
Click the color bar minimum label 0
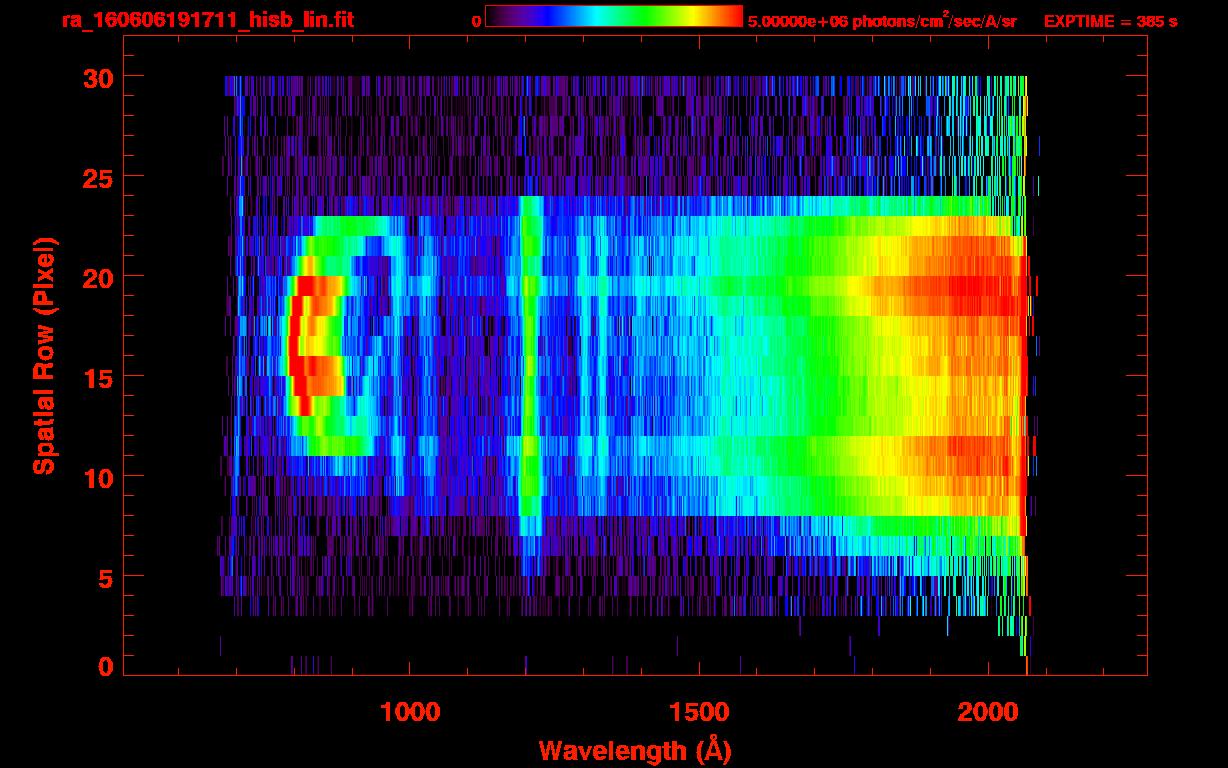pos(476,21)
